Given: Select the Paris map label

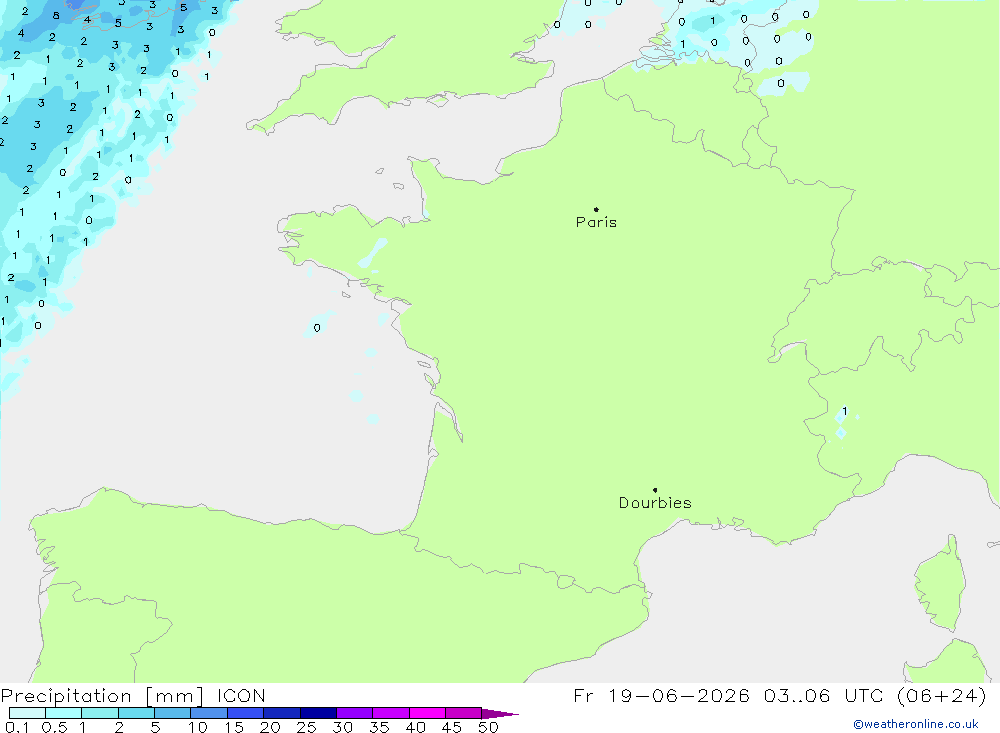Looking at the screenshot, I should point(596,222).
